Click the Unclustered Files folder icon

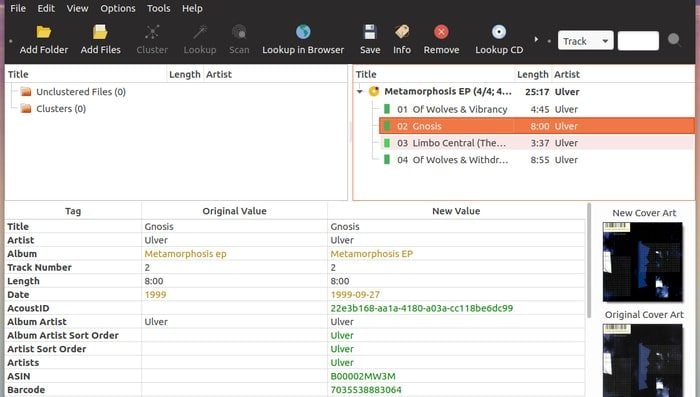pyautogui.click(x=26, y=92)
